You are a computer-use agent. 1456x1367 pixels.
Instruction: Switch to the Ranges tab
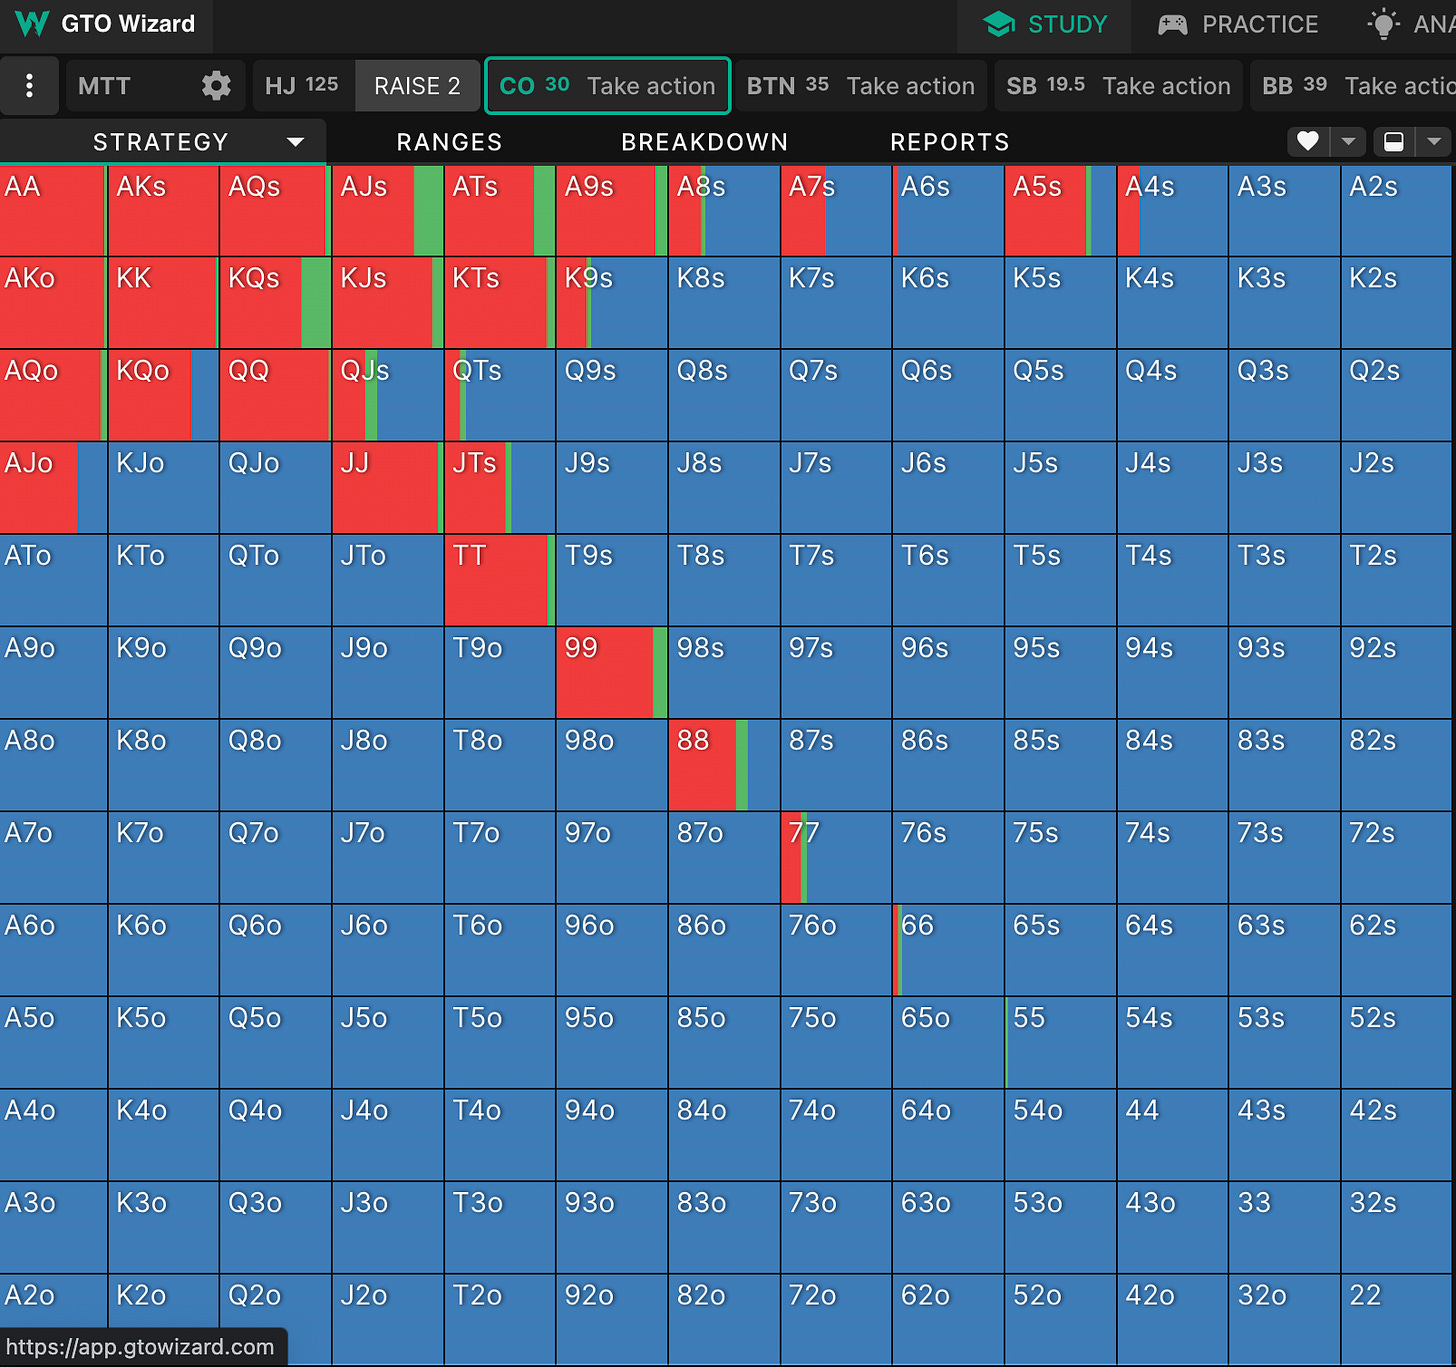point(449,142)
